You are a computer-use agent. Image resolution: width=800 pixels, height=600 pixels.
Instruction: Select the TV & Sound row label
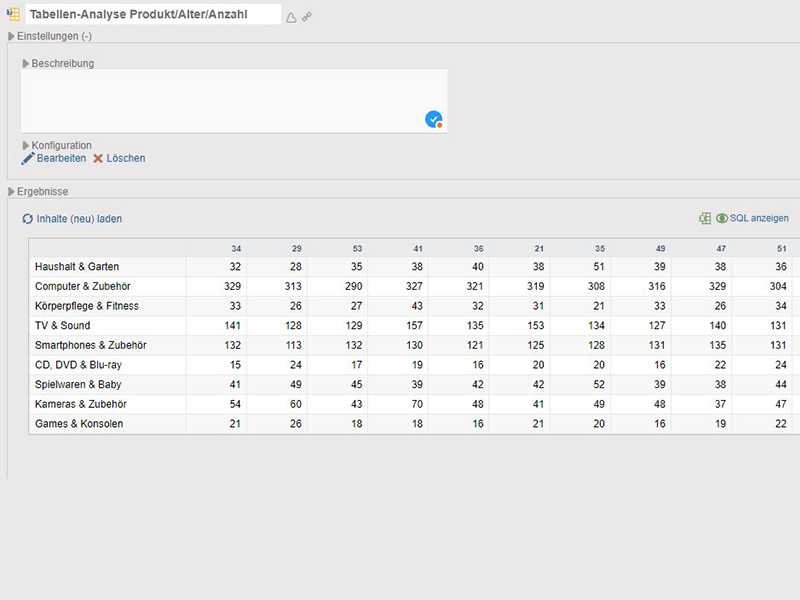point(62,326)
